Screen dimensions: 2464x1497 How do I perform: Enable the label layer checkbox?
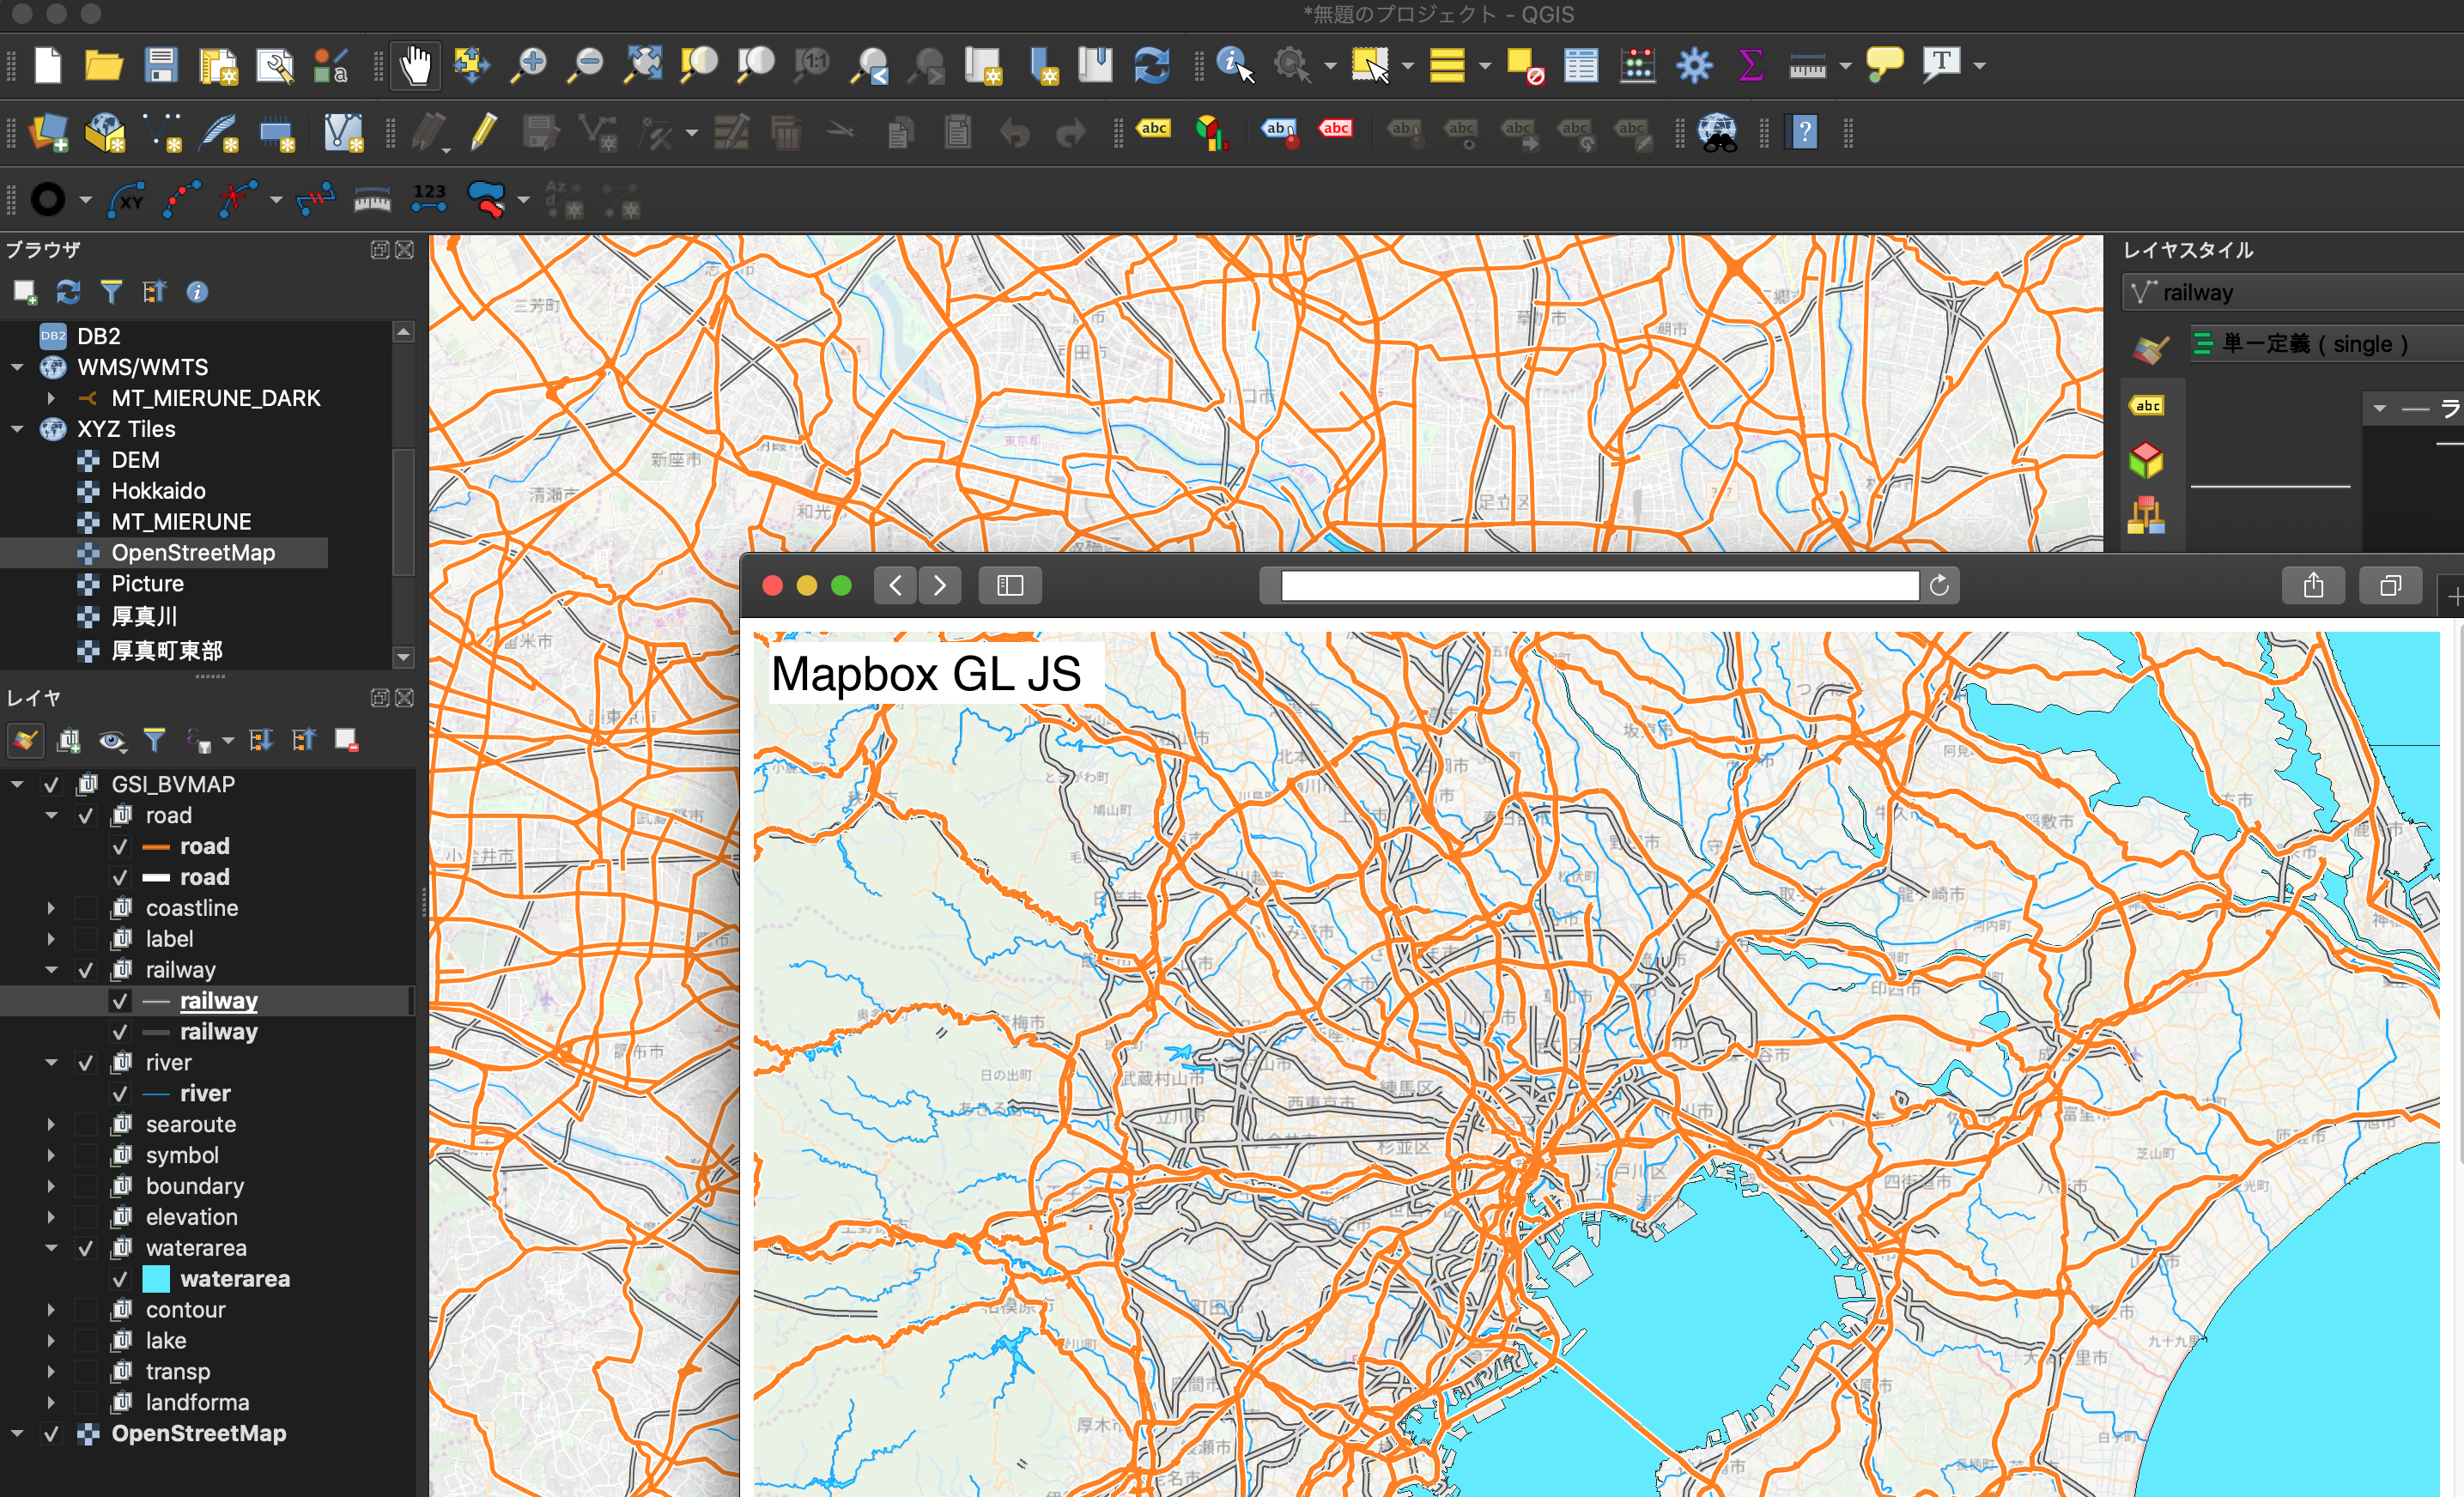[86, 940]
